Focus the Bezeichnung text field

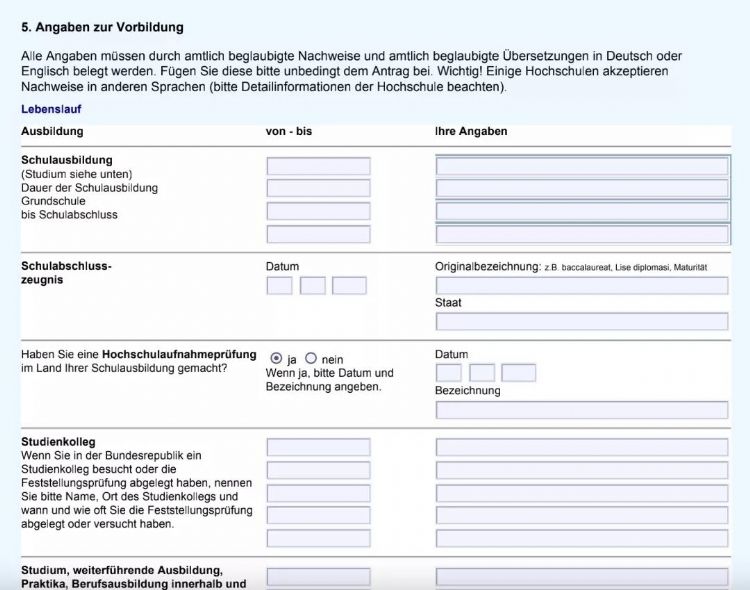(582, 410)
